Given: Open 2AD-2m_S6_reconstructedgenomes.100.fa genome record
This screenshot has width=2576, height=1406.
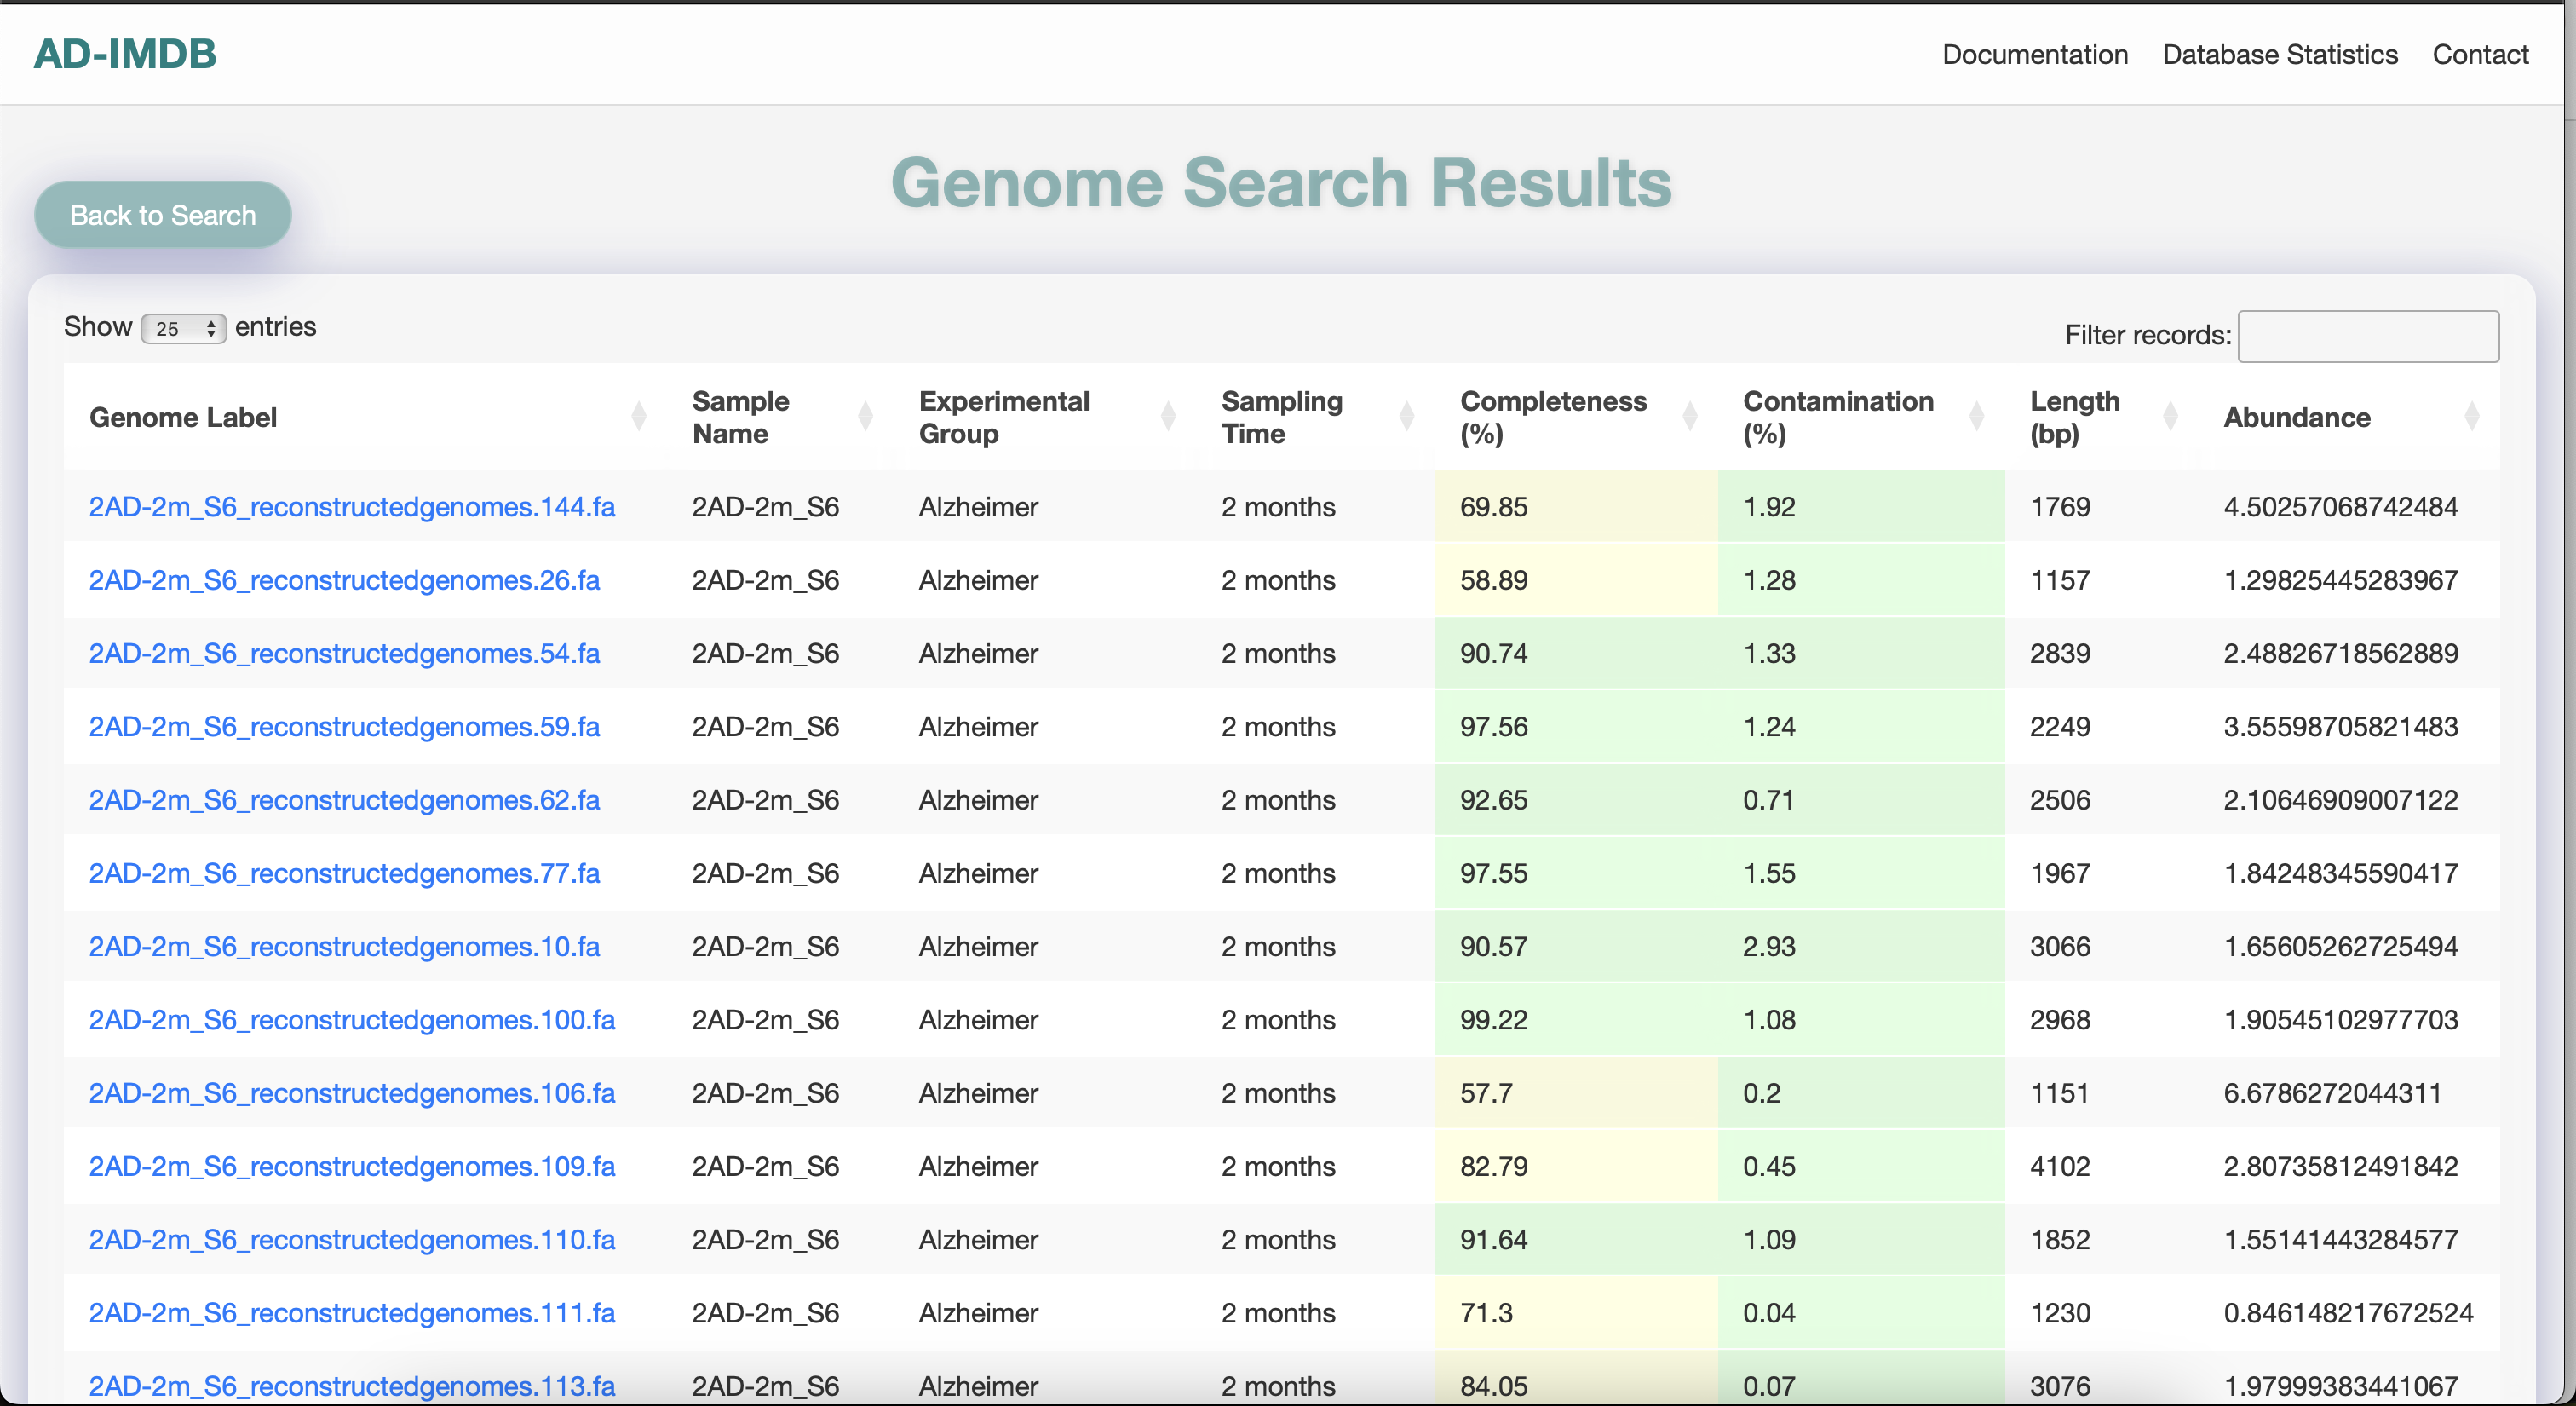Looking at the screenshot, I should point(352,1020).
